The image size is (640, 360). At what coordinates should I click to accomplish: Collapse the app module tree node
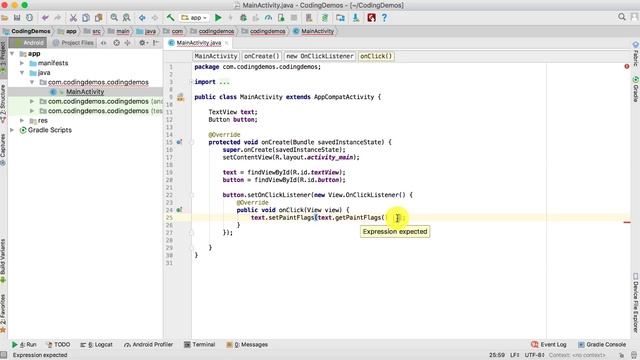click(12, 53)
